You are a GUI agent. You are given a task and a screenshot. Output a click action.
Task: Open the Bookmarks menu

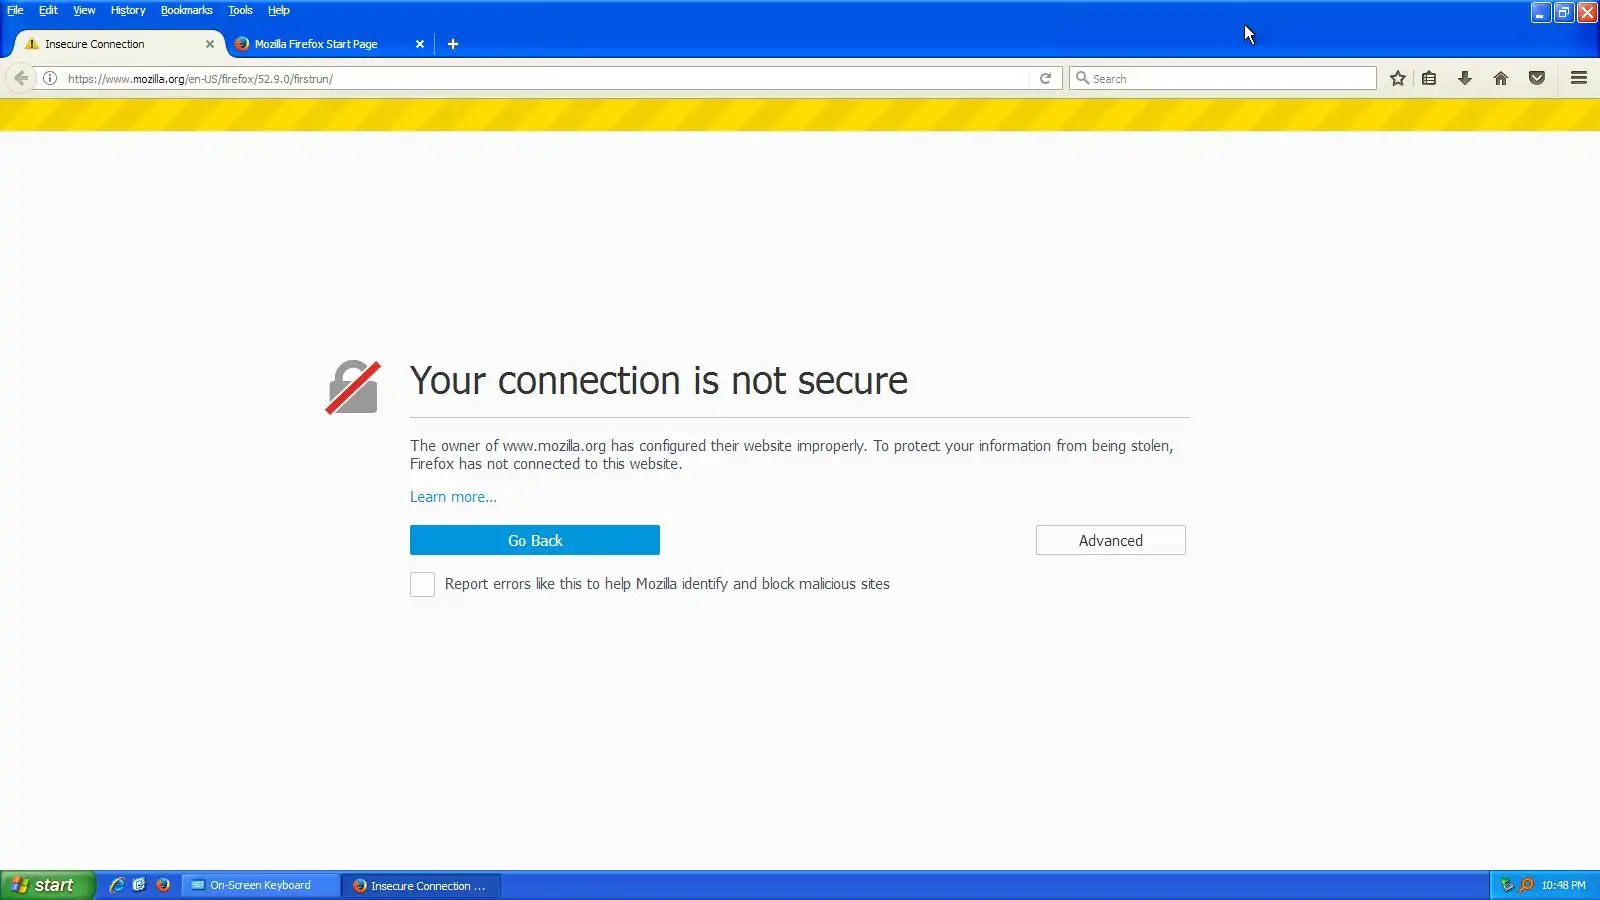point(186,10)
